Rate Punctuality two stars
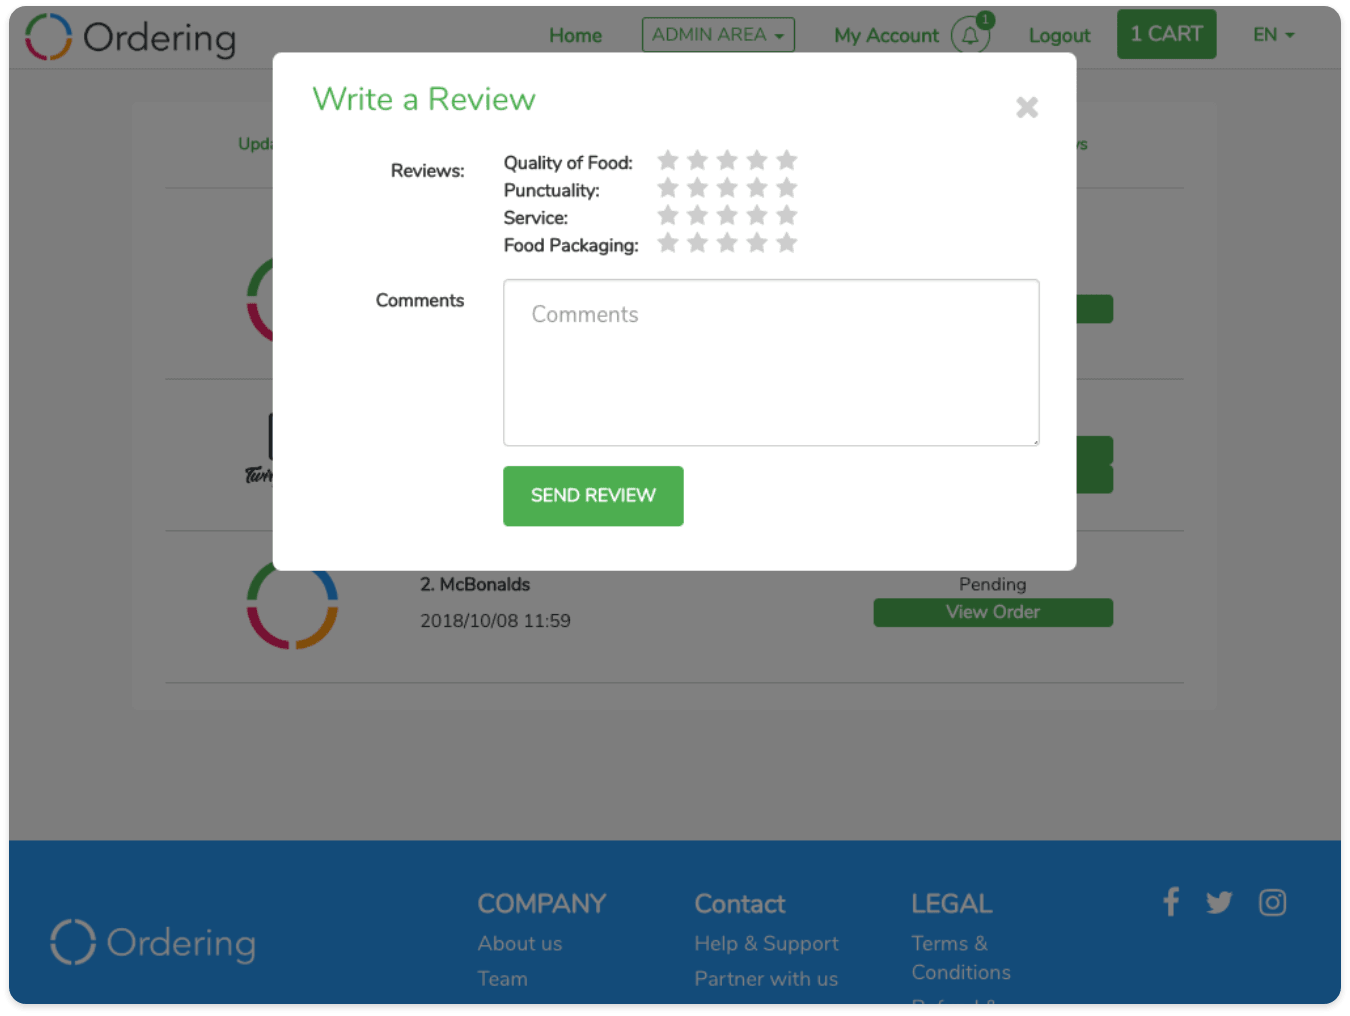 coord(698,188)
